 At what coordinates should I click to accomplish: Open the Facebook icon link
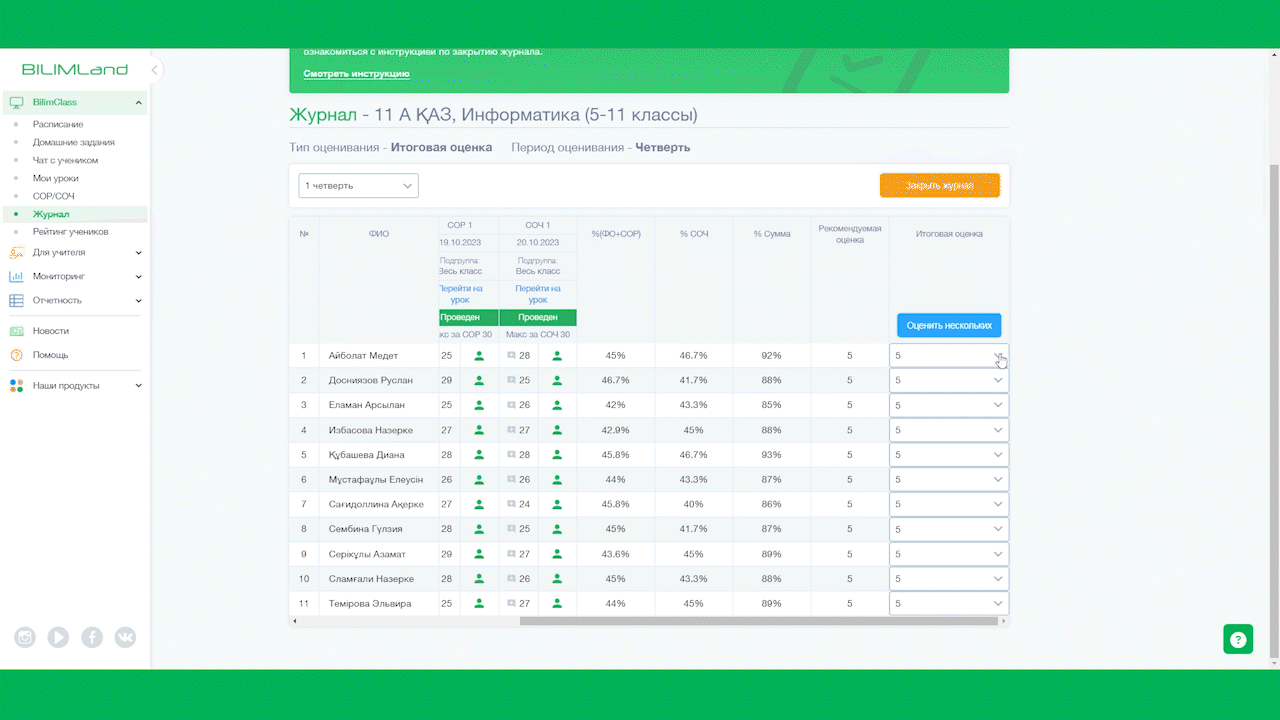click(92, 637)
